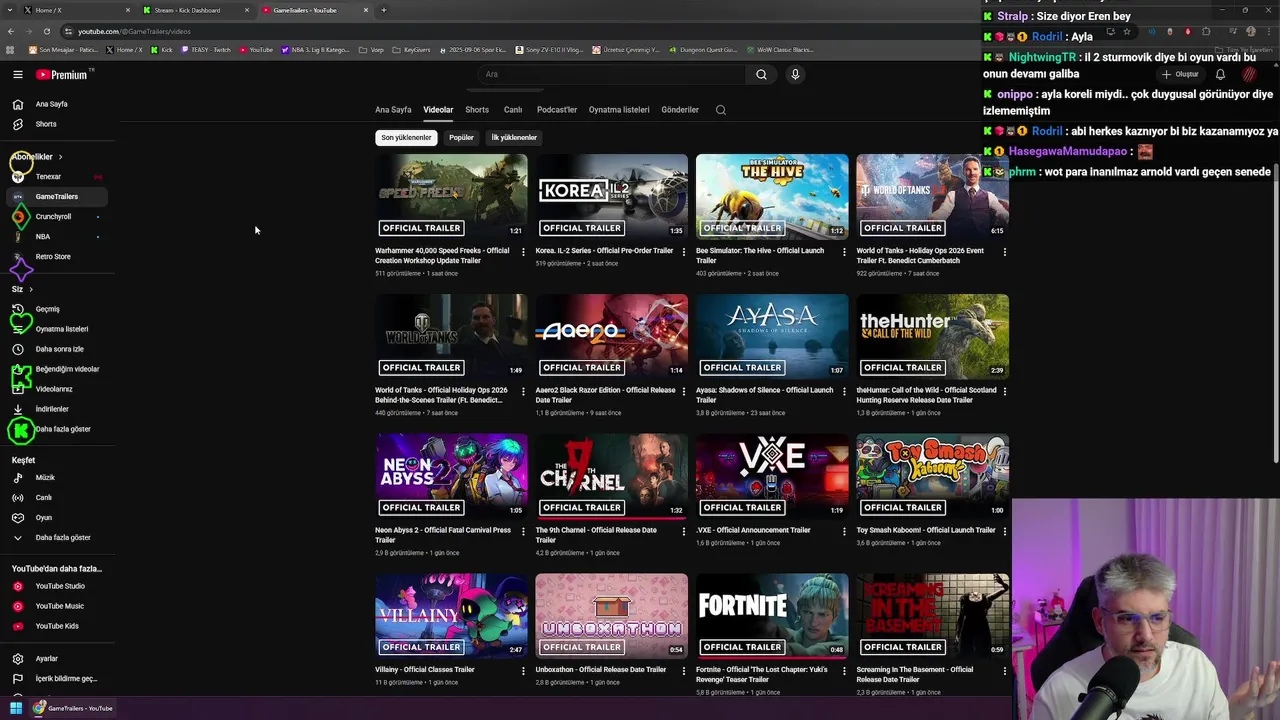Open options menu for Warhammer Speed Freeks video
Image resolution: width=1280 pixels, height=720 pixels.
pos(523,252)
